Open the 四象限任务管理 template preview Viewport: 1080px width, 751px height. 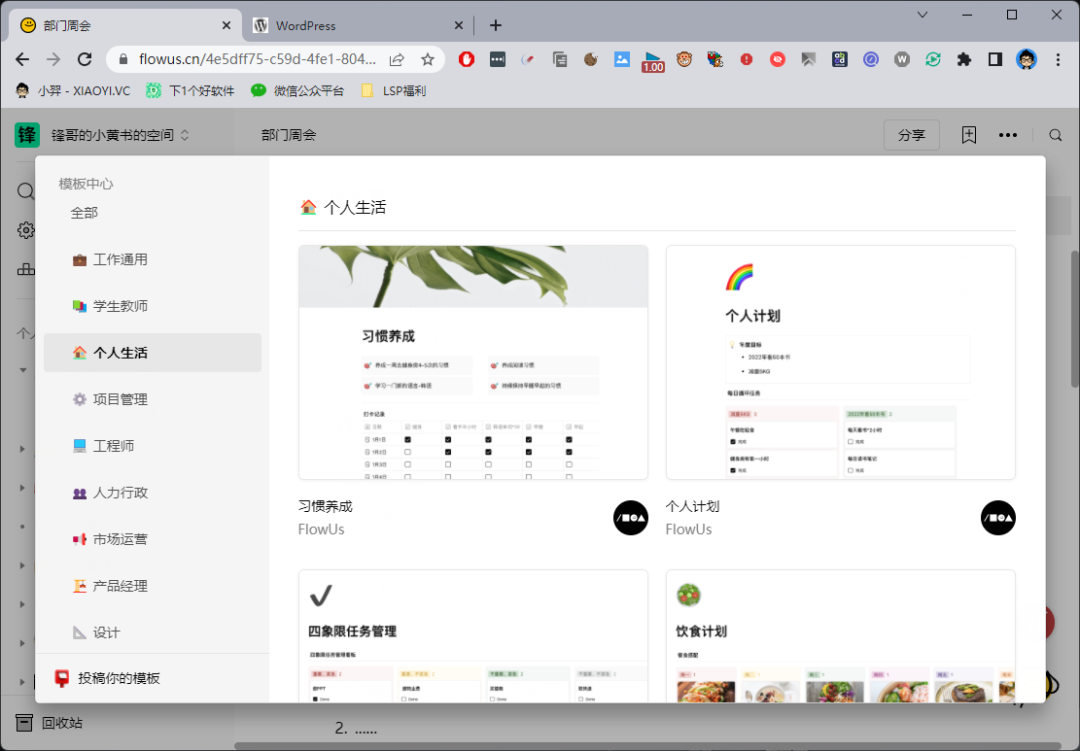coord(473,636)
